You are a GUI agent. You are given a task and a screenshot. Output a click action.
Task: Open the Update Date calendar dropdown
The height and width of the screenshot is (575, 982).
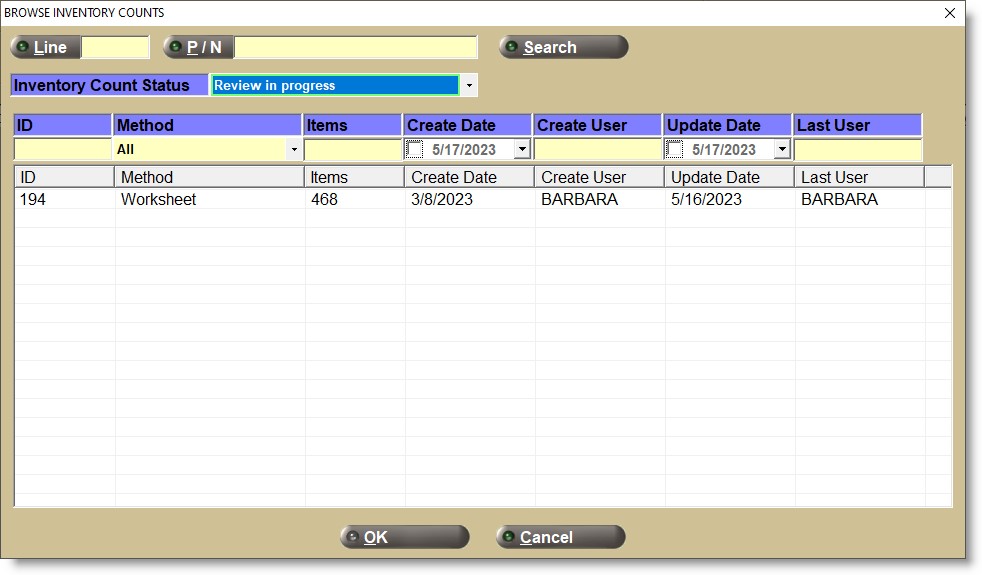click(x=781, y=150)
